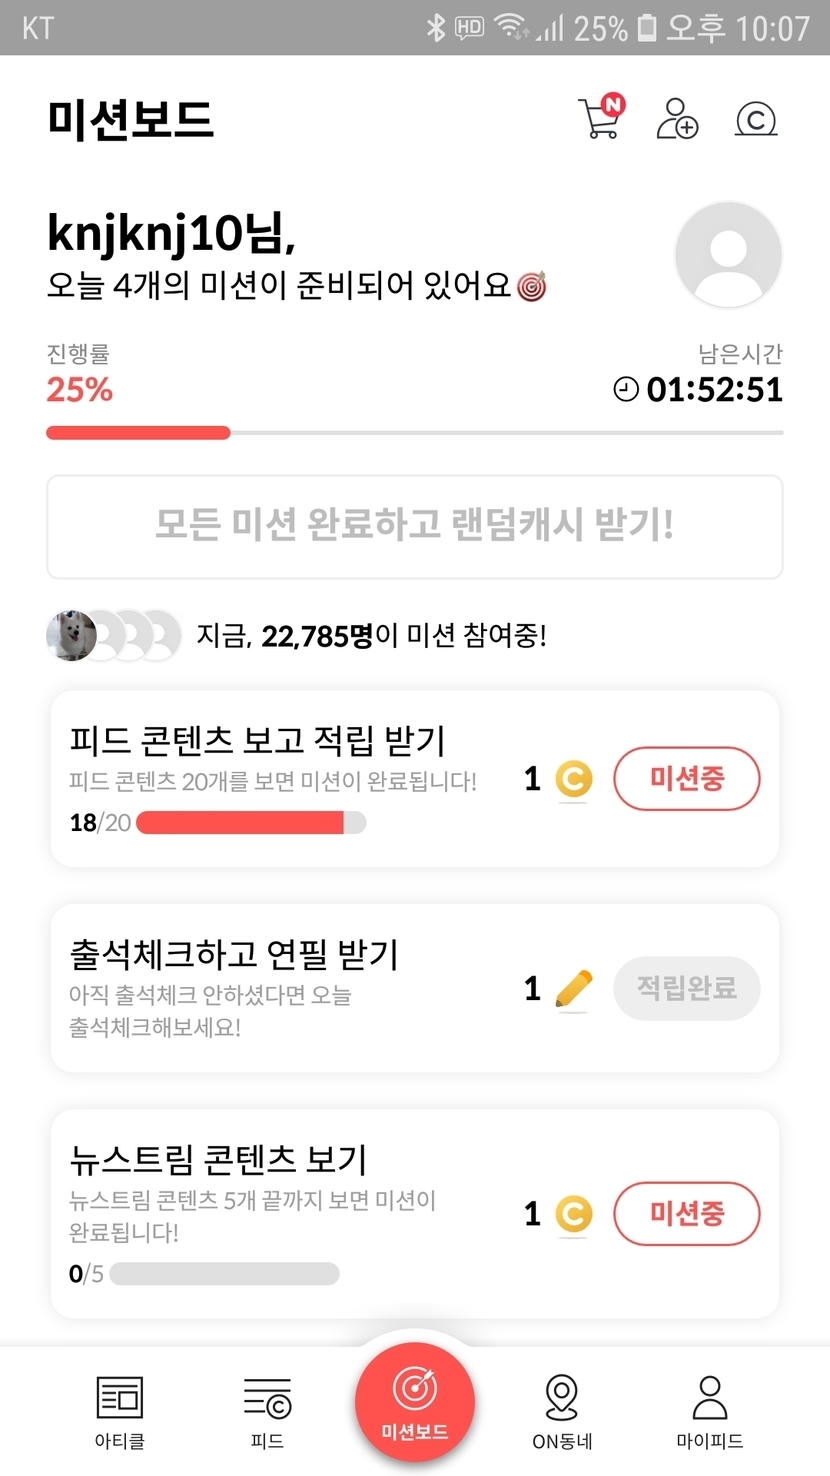Tap the add friend icon

[677, 119]
